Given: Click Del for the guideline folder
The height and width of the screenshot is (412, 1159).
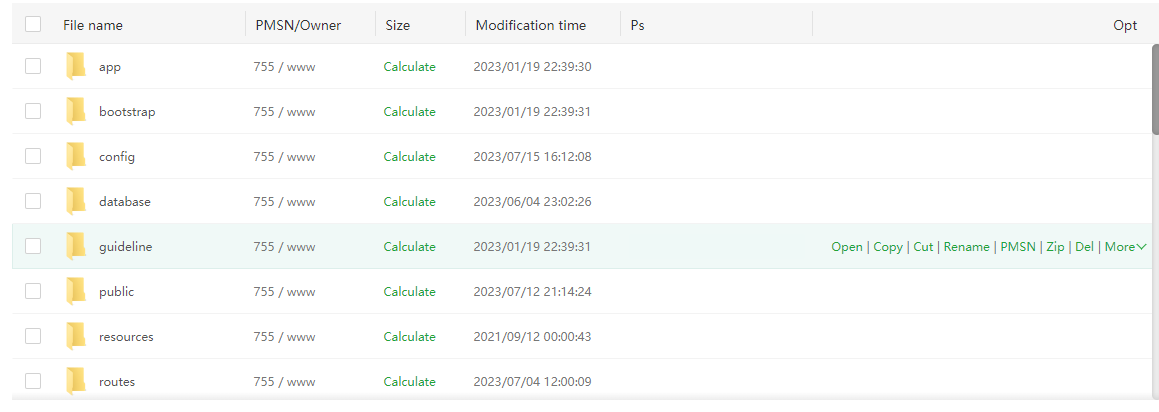Looking at the screenshot, I should tap(1084, 247).
